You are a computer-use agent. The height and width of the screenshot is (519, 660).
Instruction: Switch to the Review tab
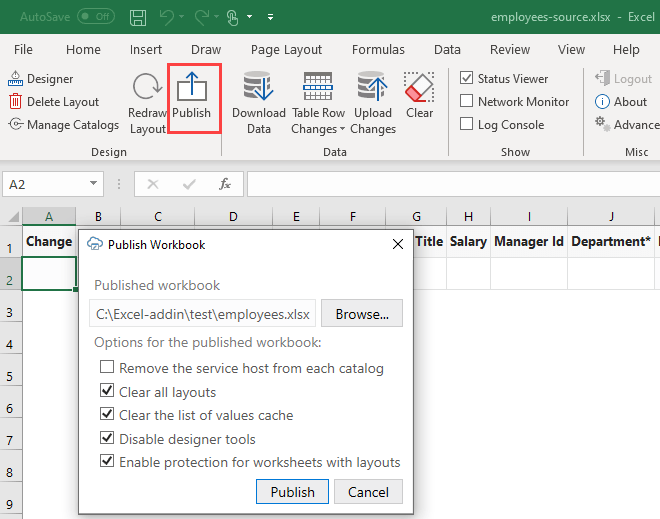[510, 50]
